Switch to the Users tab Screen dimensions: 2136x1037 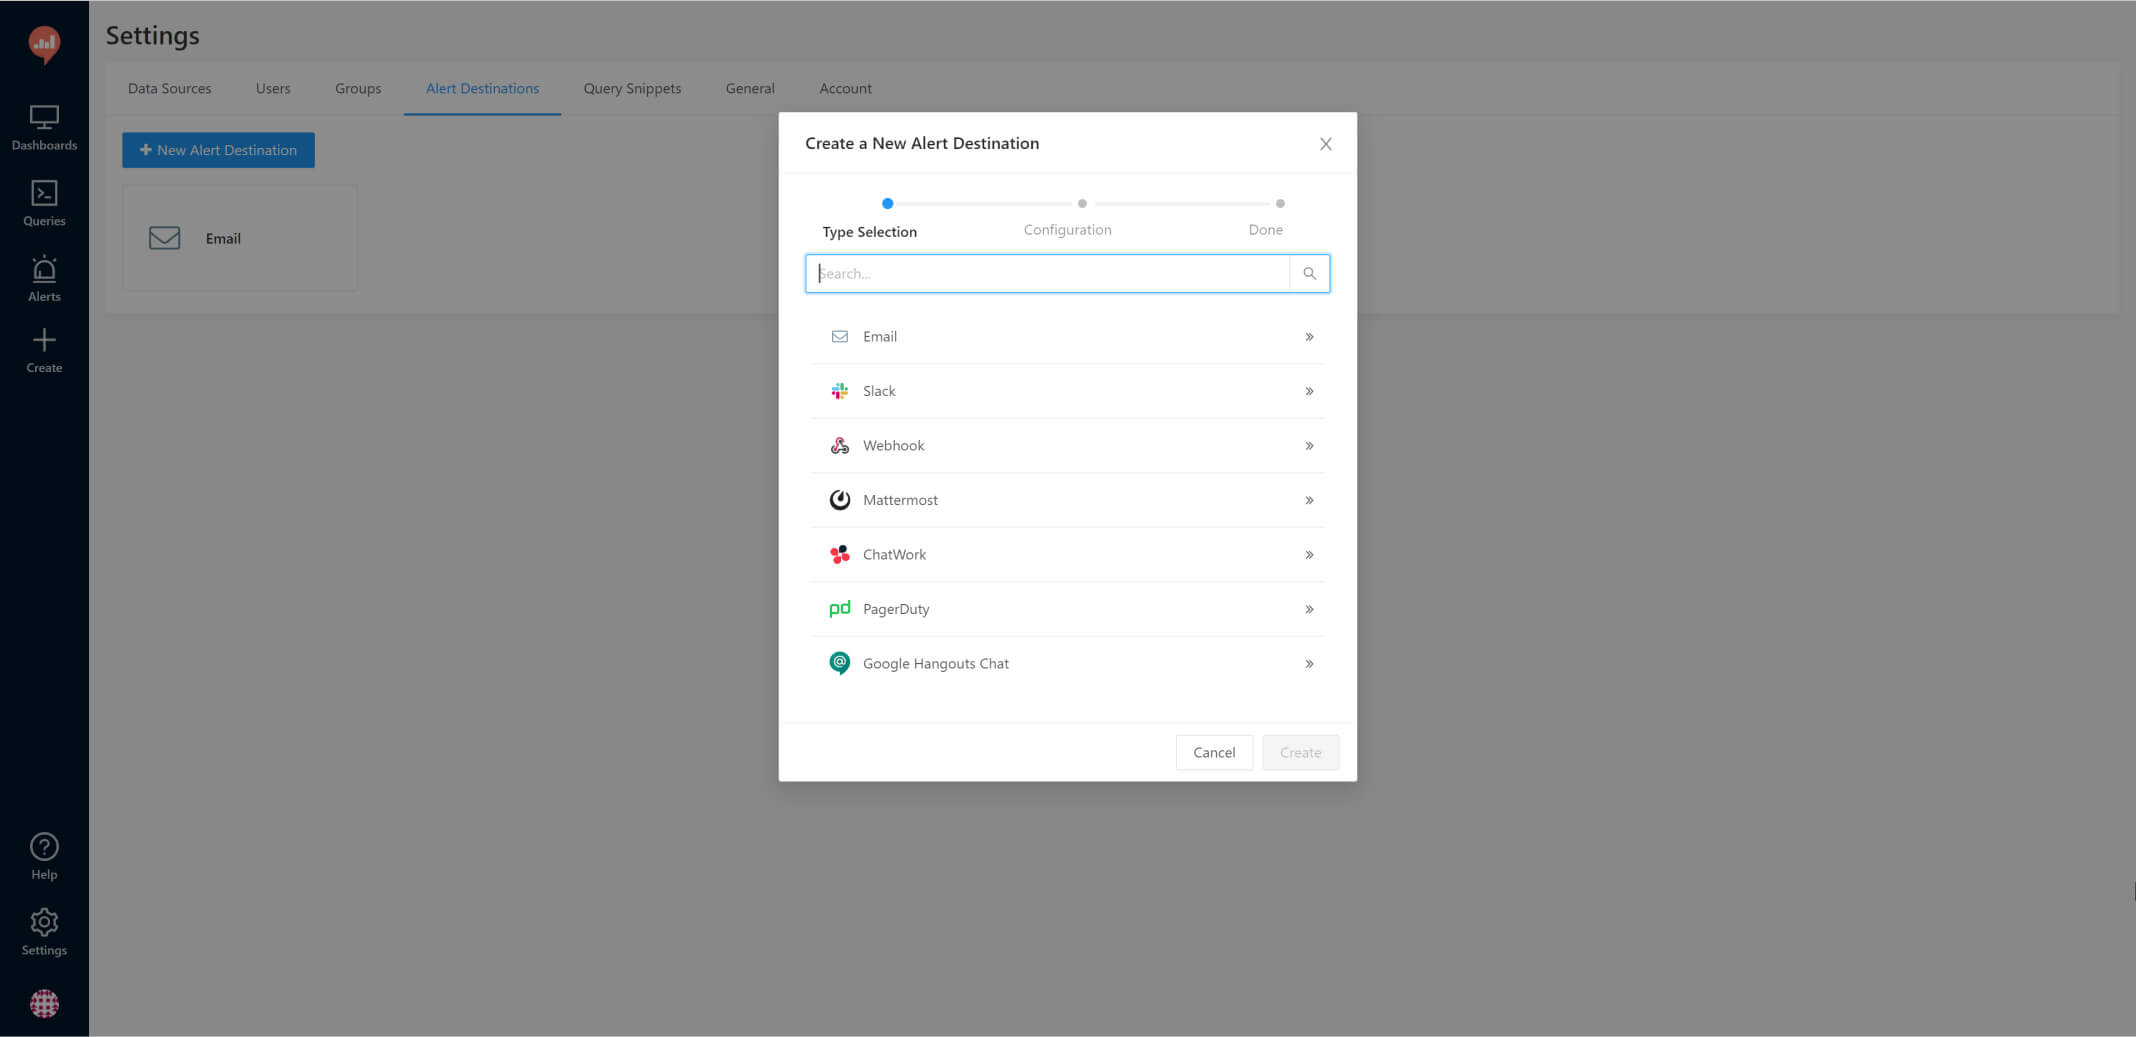(273, 88)
